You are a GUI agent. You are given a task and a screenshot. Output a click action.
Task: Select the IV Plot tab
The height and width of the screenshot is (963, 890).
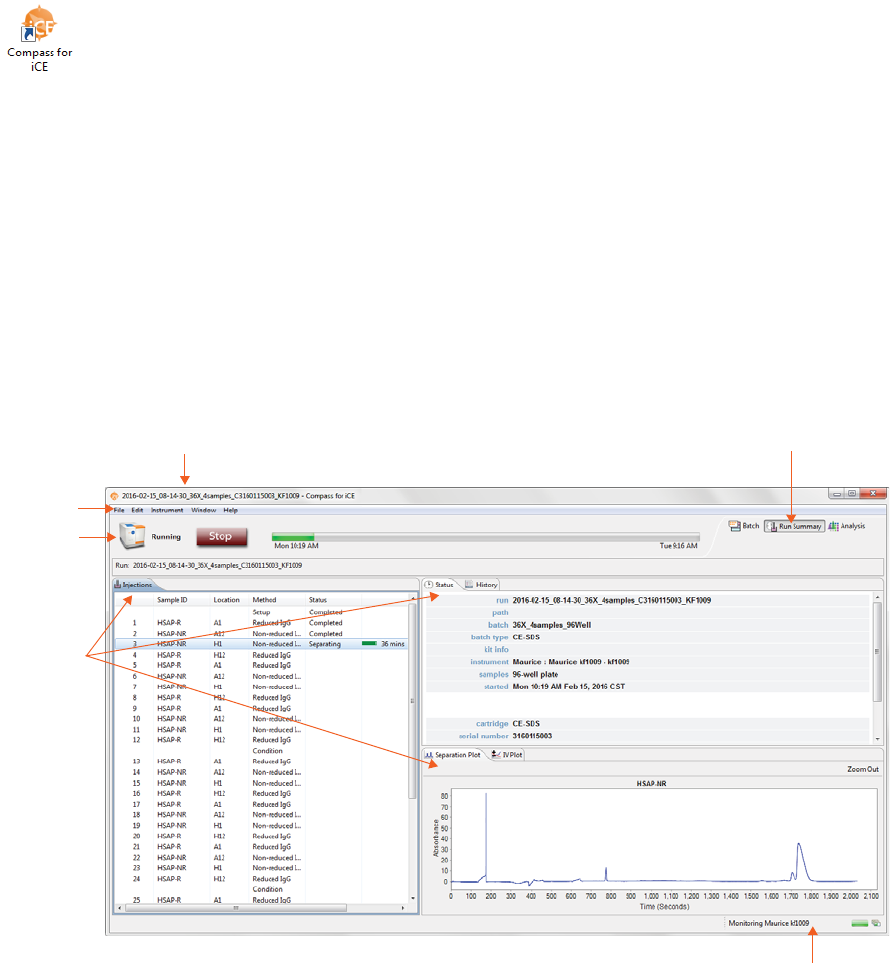[x=507, y=755]
